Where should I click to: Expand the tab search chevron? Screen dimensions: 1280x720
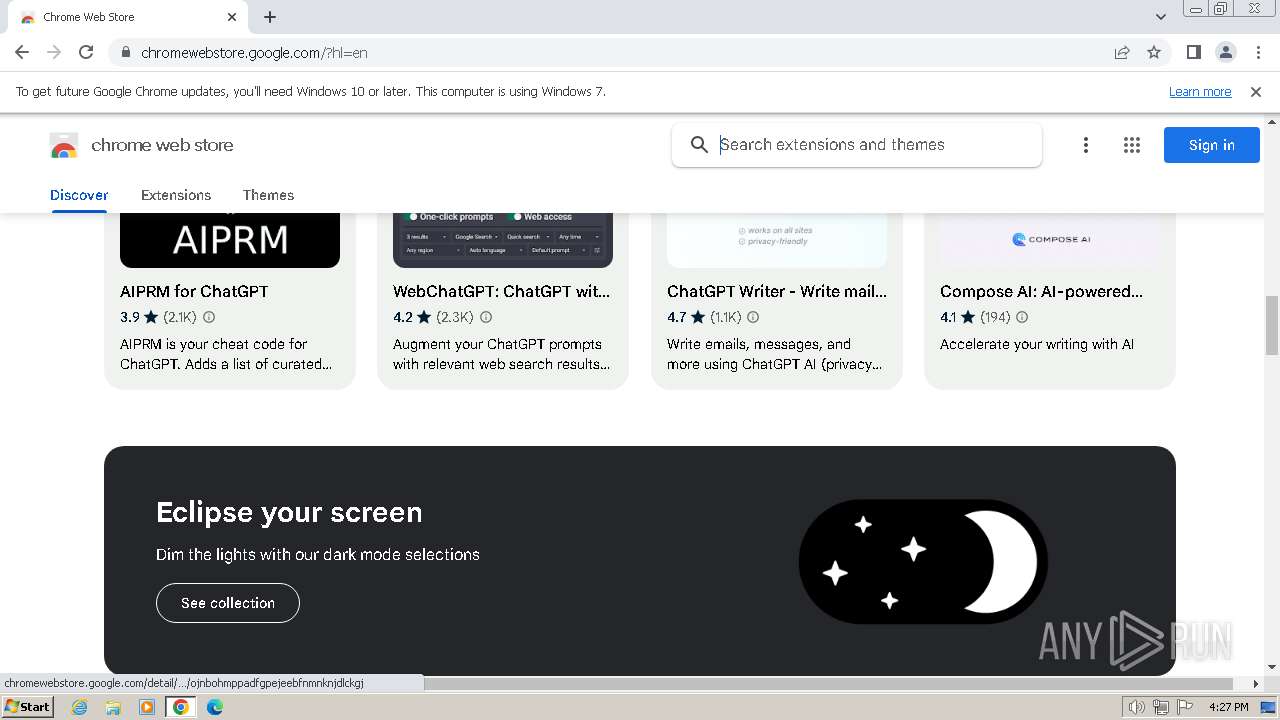tap(1161, 17)
